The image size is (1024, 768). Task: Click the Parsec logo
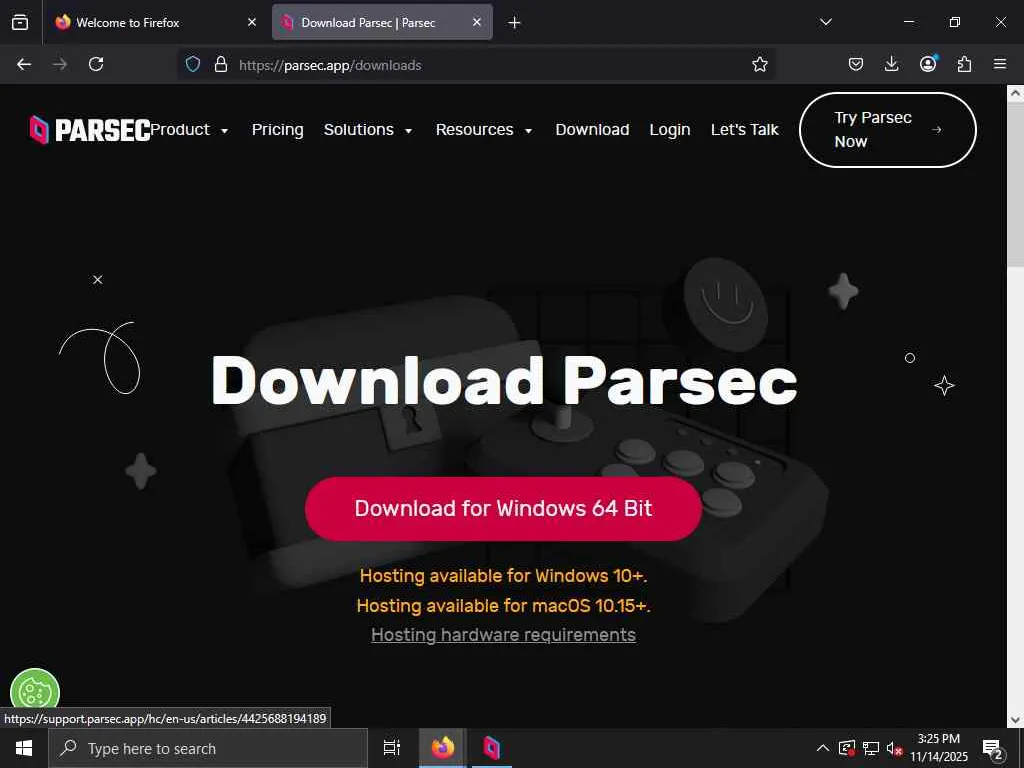click(90, 130)
